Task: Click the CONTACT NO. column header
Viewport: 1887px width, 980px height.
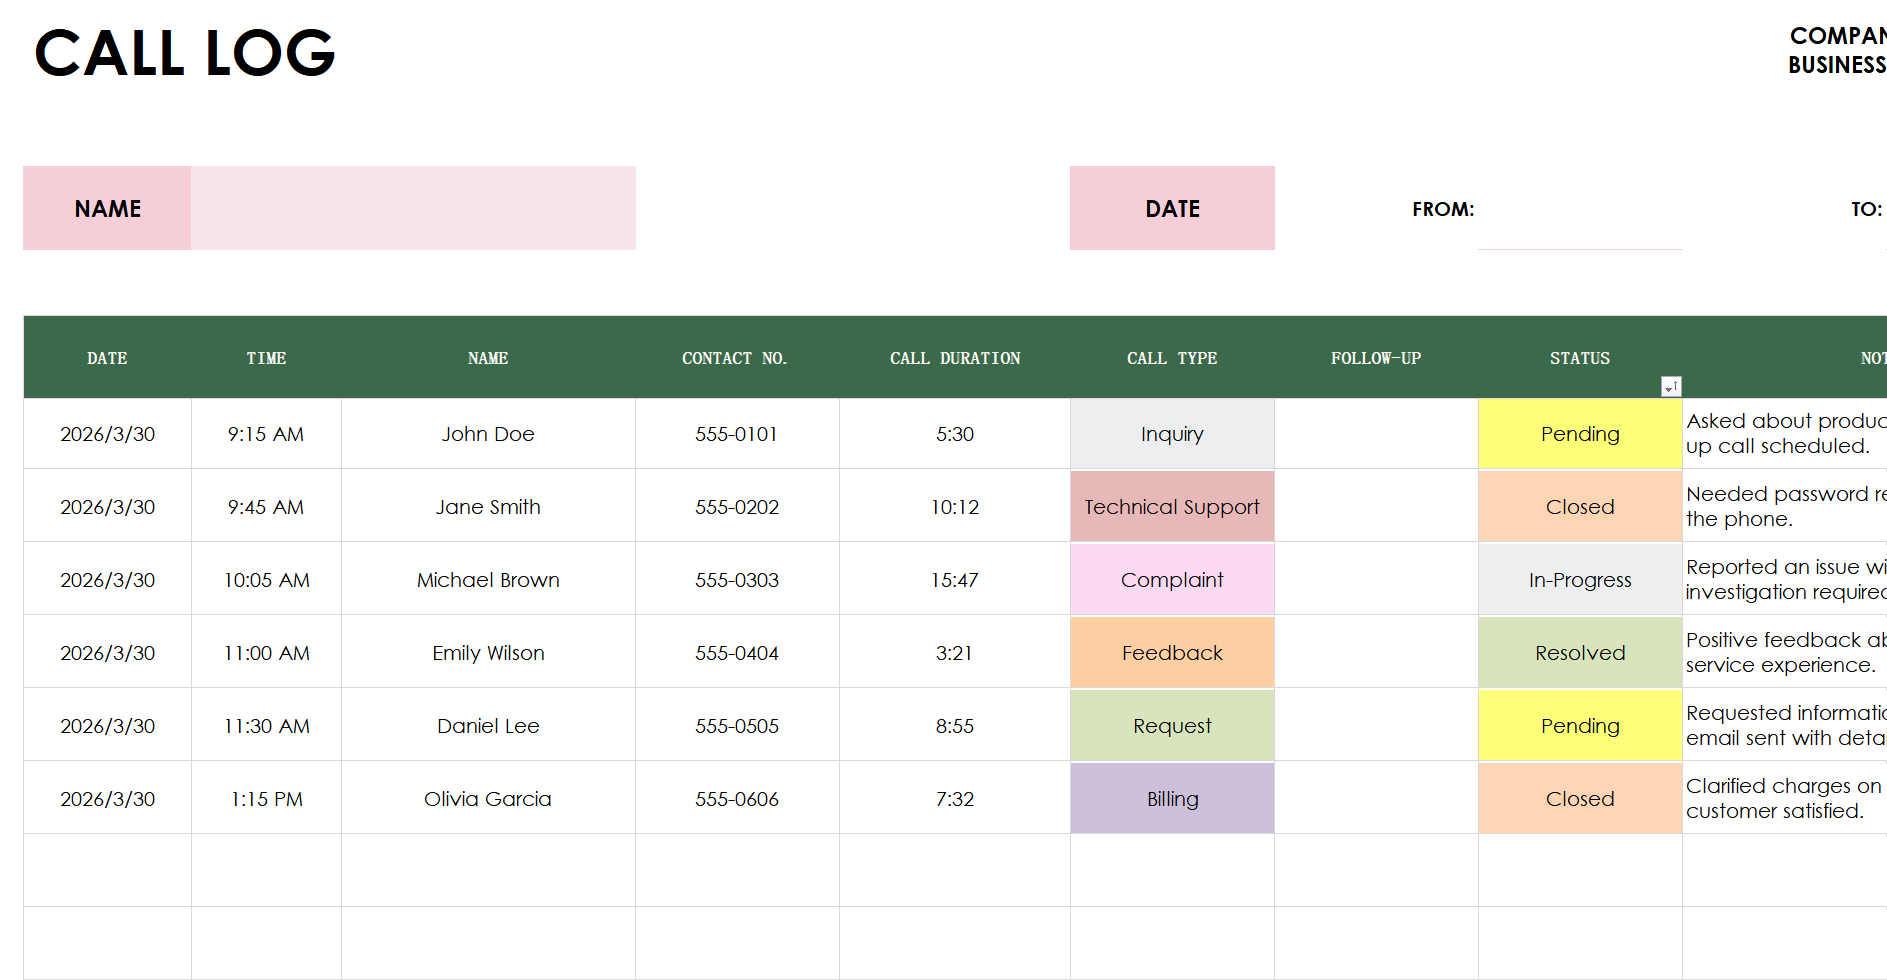Action: coord(737,358)
